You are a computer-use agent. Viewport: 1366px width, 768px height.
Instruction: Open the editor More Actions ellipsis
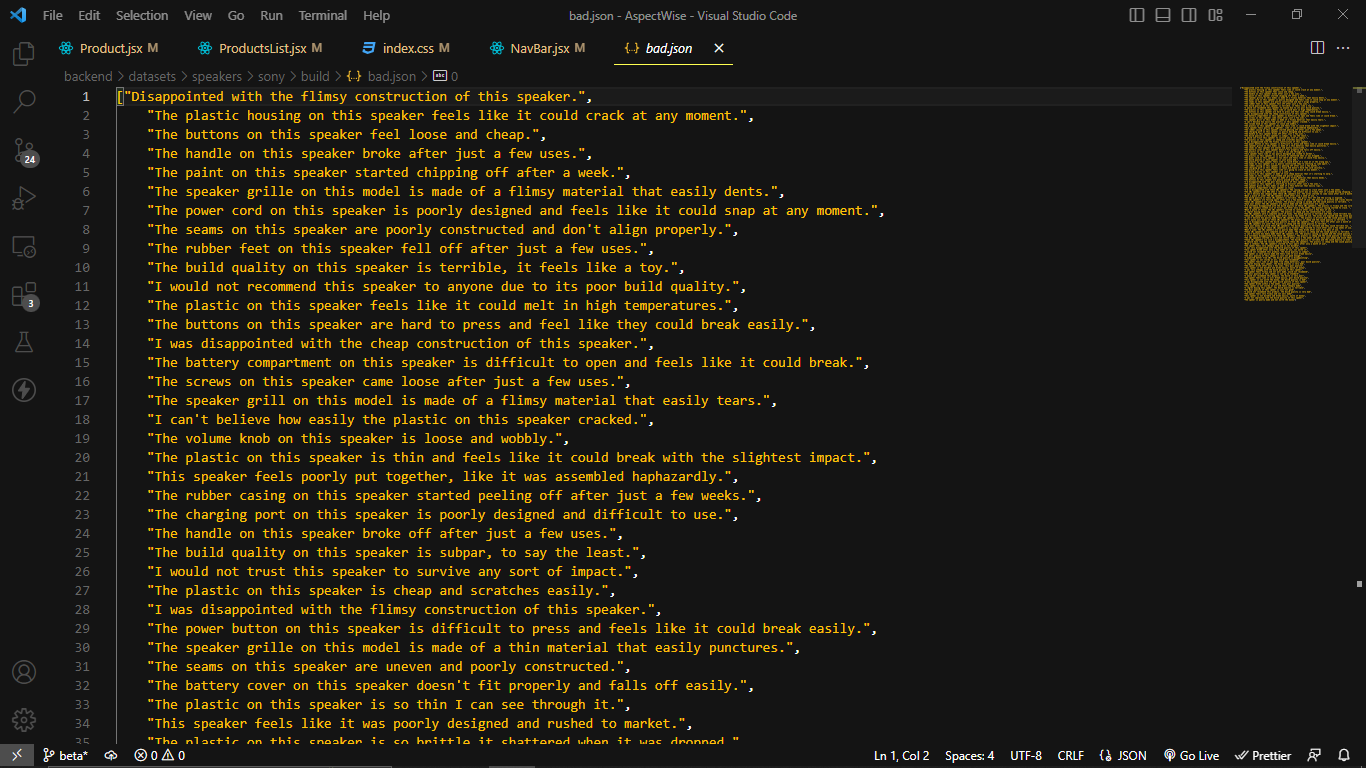(1345, 48)
